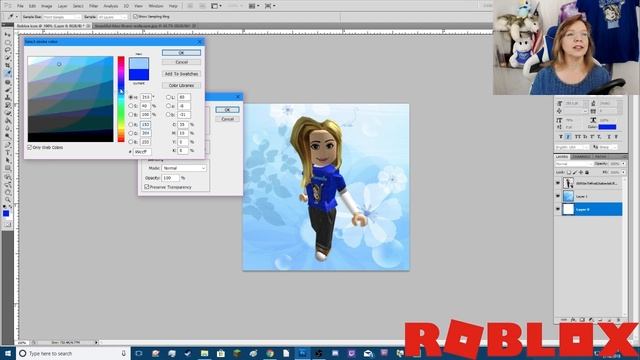Toggle the Only Web Colors checkbox
The height and width of the screenshot is (360, 640).
point(30,147)
